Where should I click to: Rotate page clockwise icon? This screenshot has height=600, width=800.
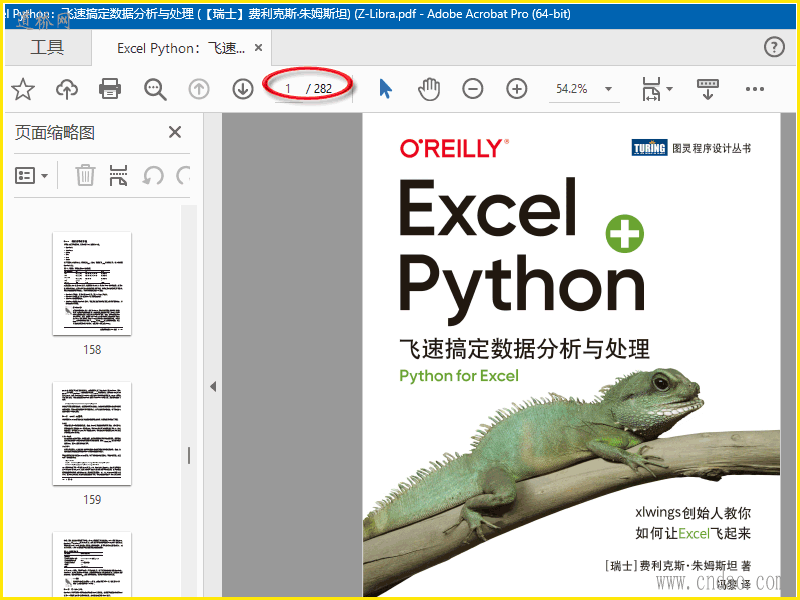point(183,176)
